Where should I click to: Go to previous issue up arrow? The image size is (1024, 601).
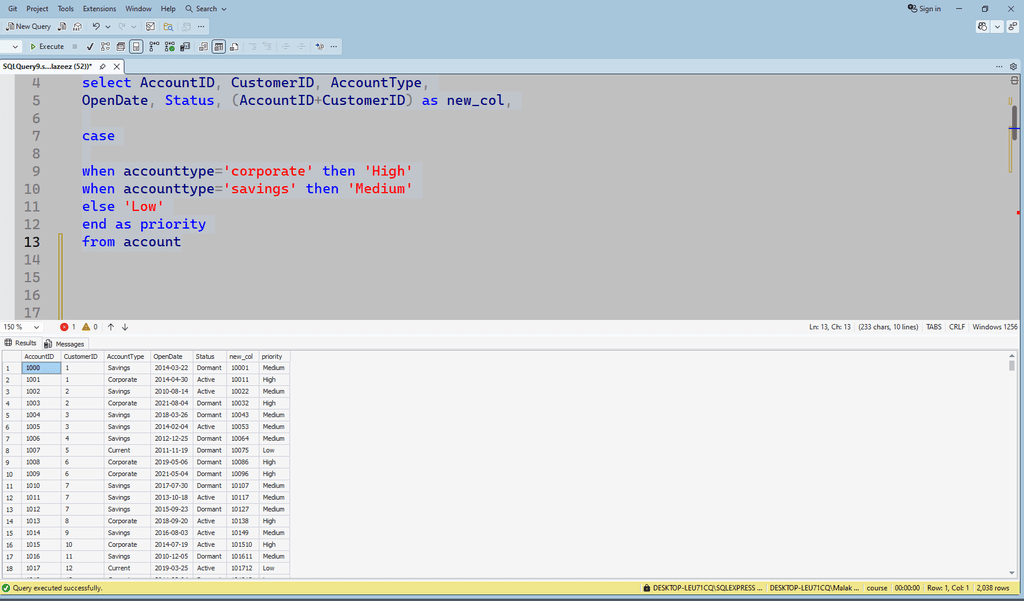tap(110, 327)
